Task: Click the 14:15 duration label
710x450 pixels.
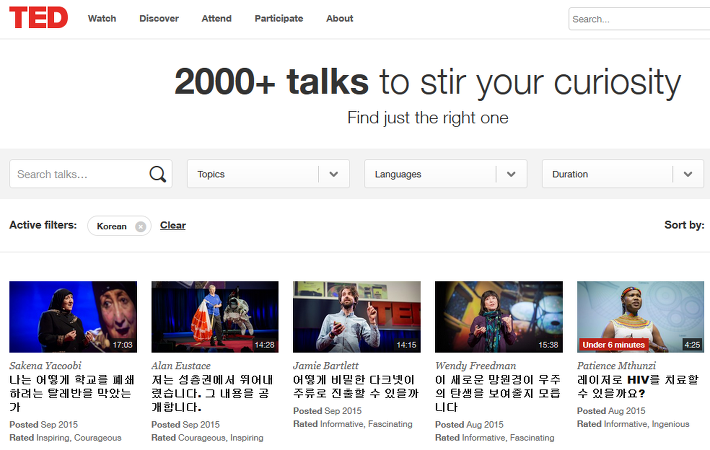Action: pos(406,345)
